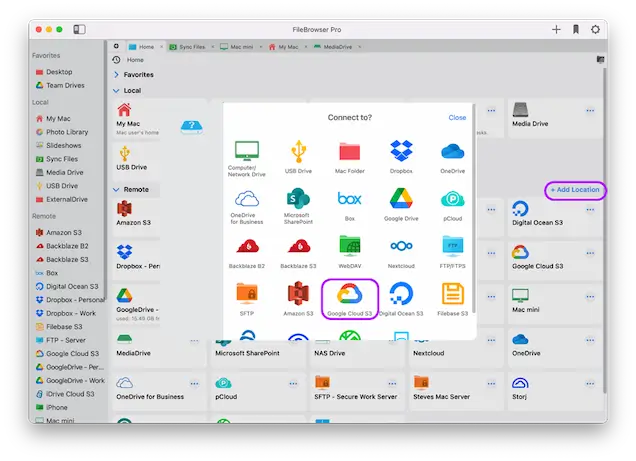Screen dimensions: 636x461
Task: Click the plus icon in title bar
Action: [x=556, y=29]
